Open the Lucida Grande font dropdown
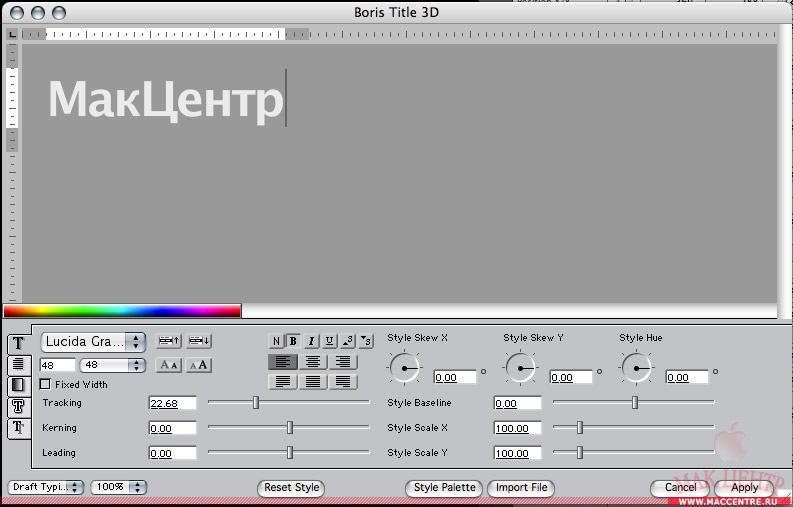 [x=93, y=342]
